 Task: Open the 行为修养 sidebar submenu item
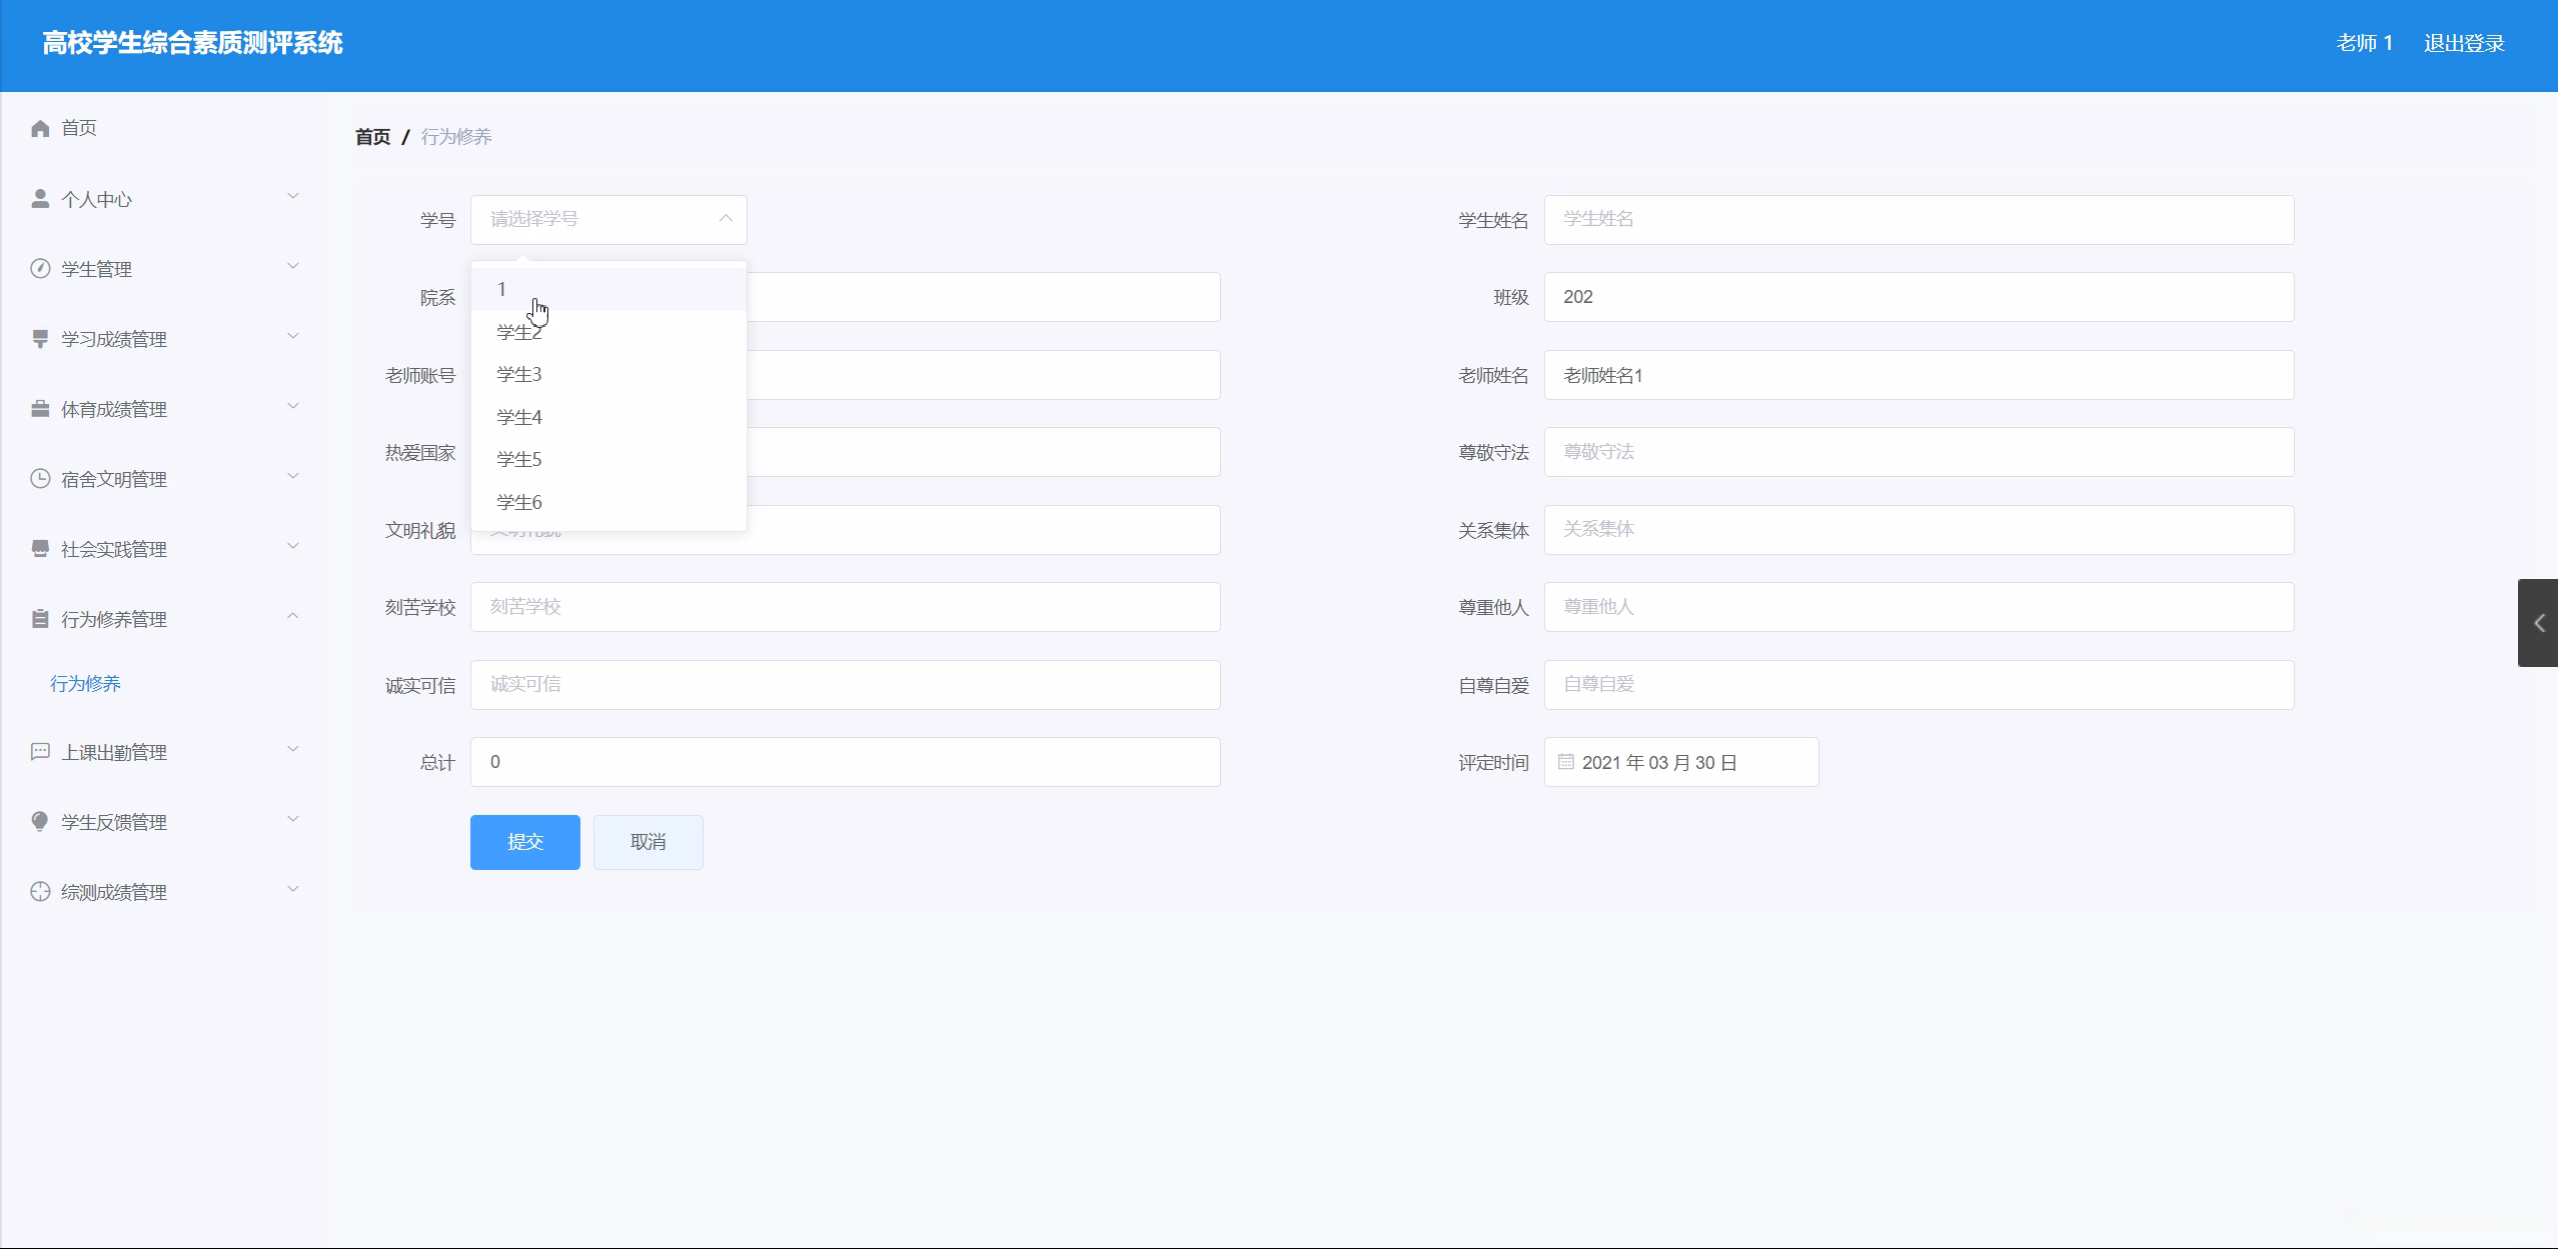[x=86, y=684]
